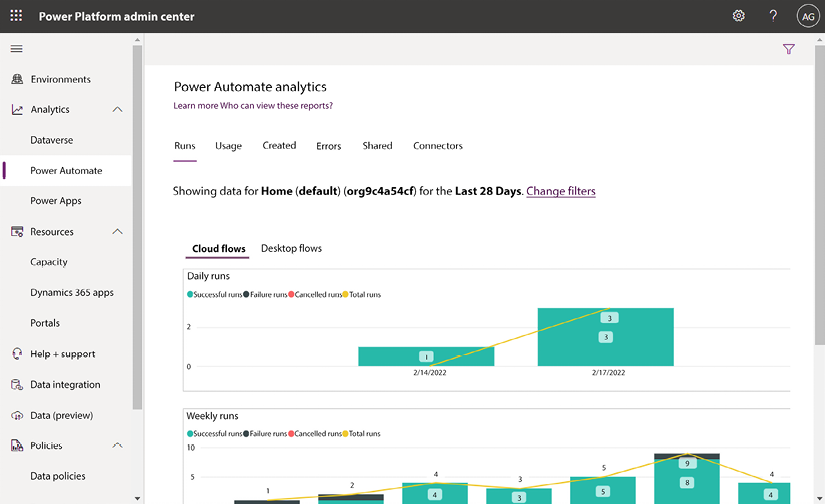The width and height of the screenshot is (825, 504).
Task: Select the Runs tab
Action: pos(185,146)
